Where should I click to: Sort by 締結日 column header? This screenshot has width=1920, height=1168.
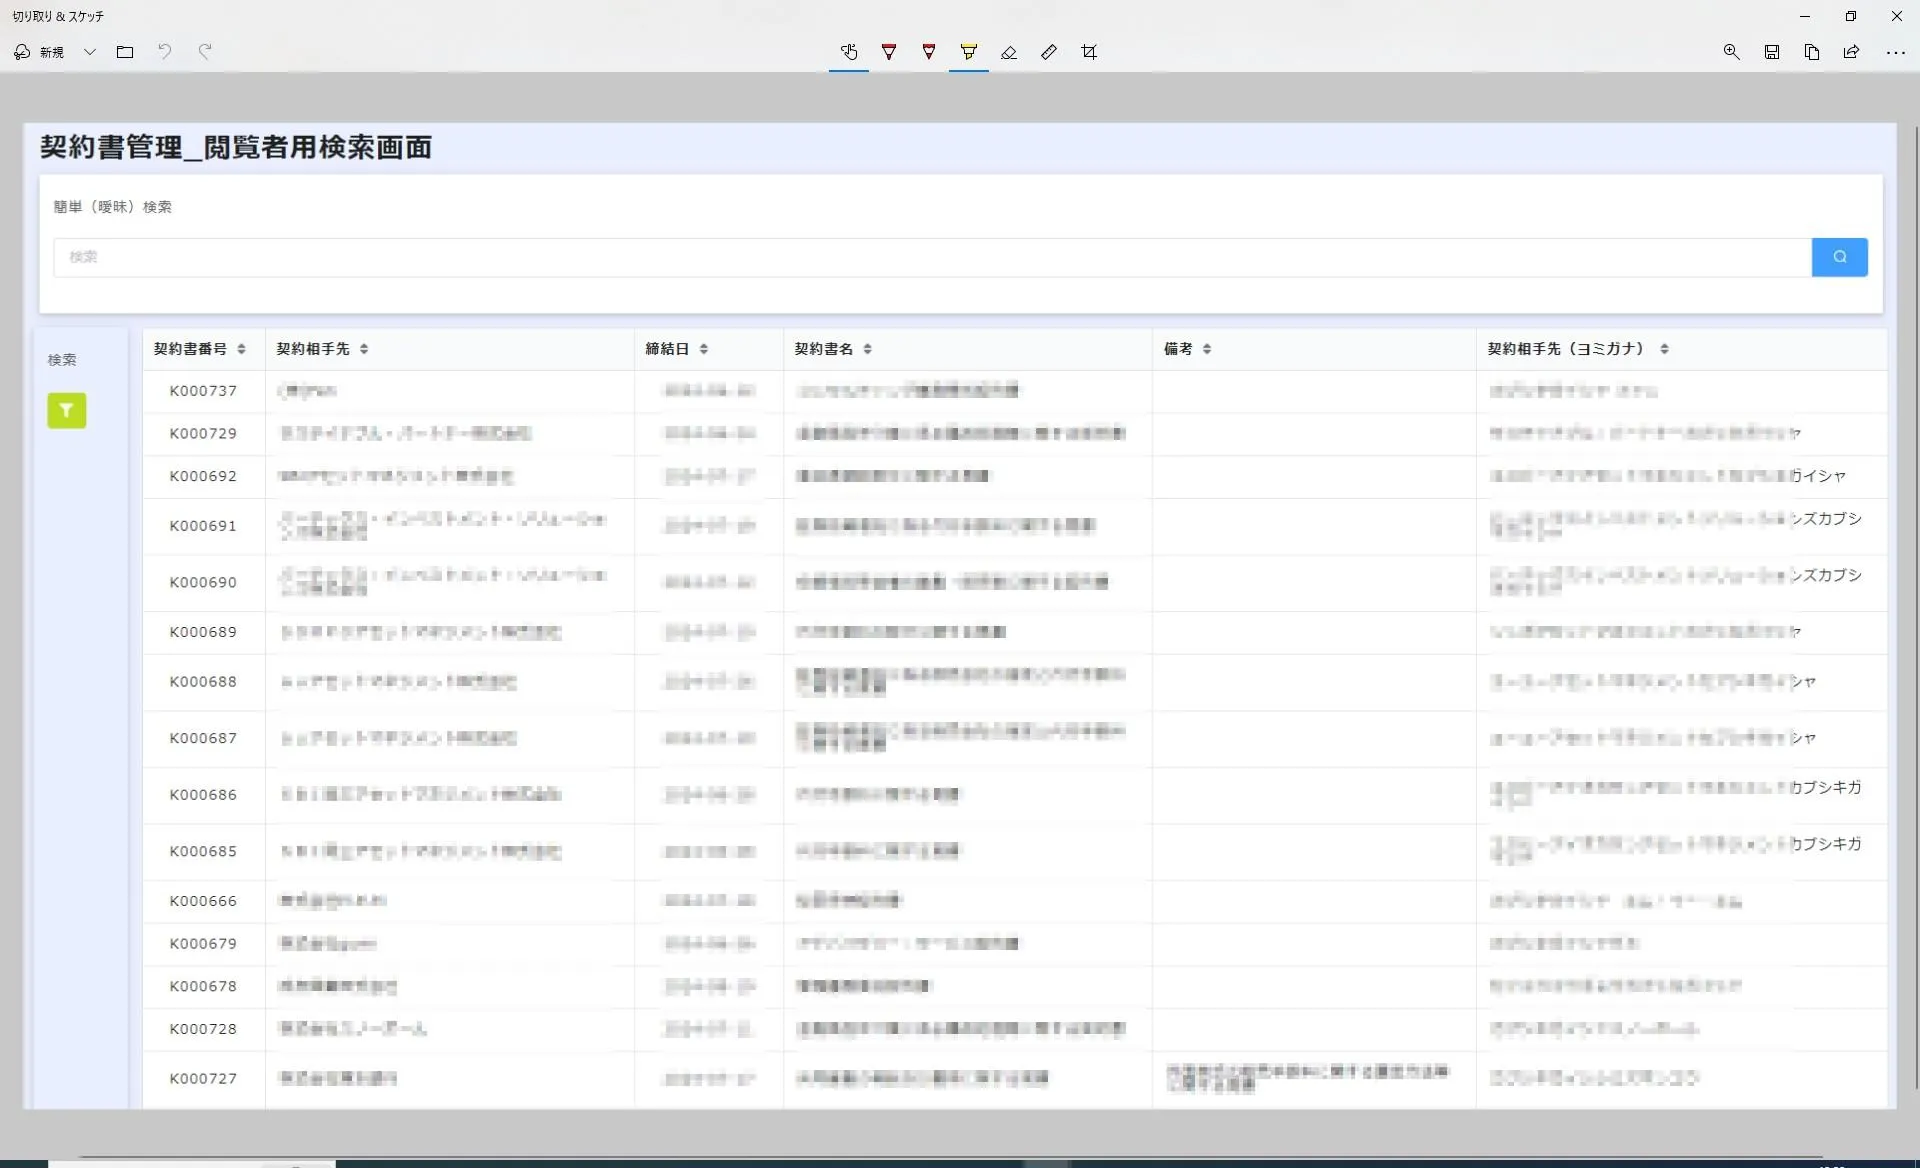pos(704,349)
